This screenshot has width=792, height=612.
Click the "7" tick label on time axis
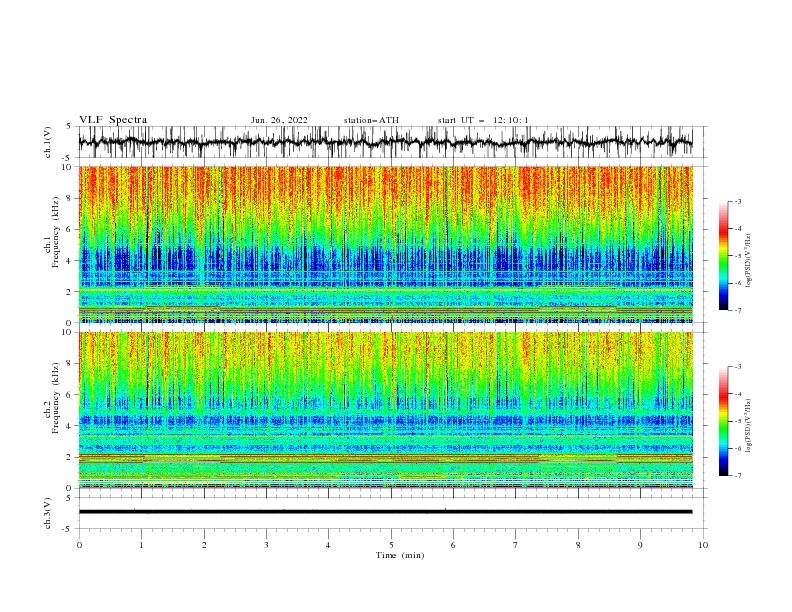click(516, 545)
